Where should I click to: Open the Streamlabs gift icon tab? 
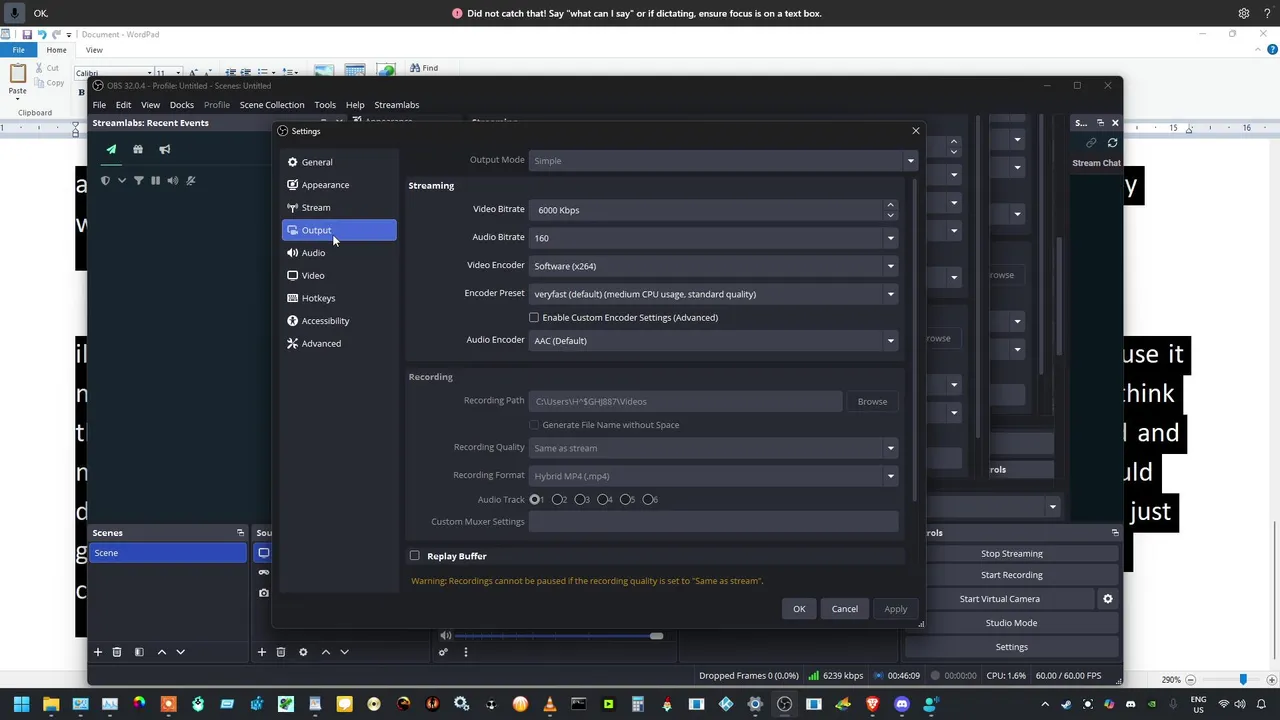coord(138,149)
